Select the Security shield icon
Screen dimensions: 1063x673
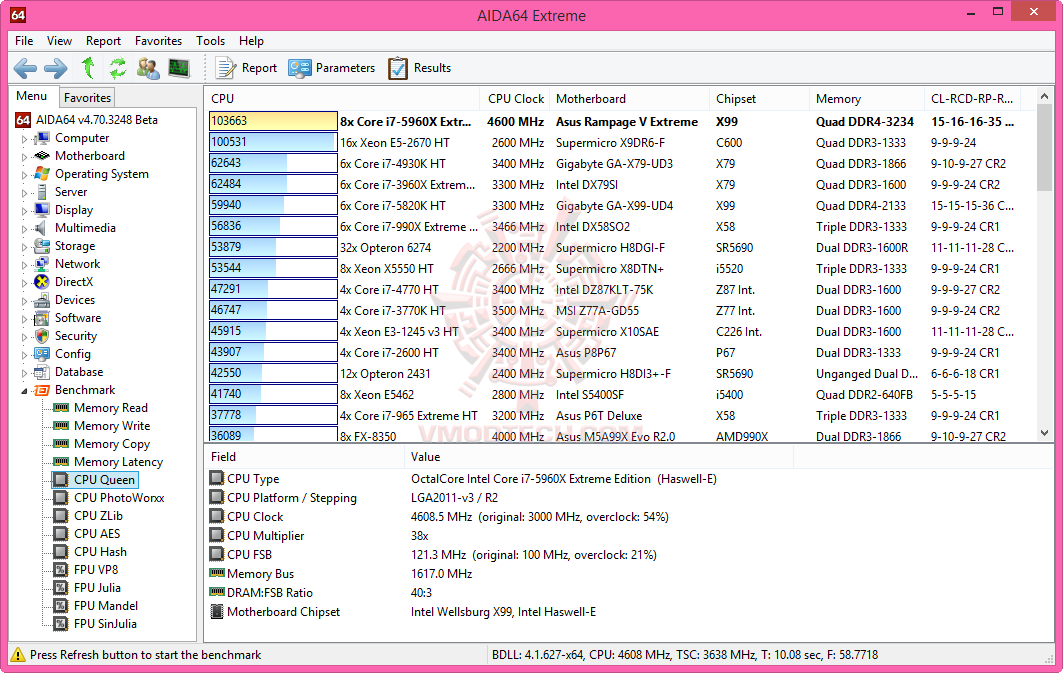coord(42,335)
